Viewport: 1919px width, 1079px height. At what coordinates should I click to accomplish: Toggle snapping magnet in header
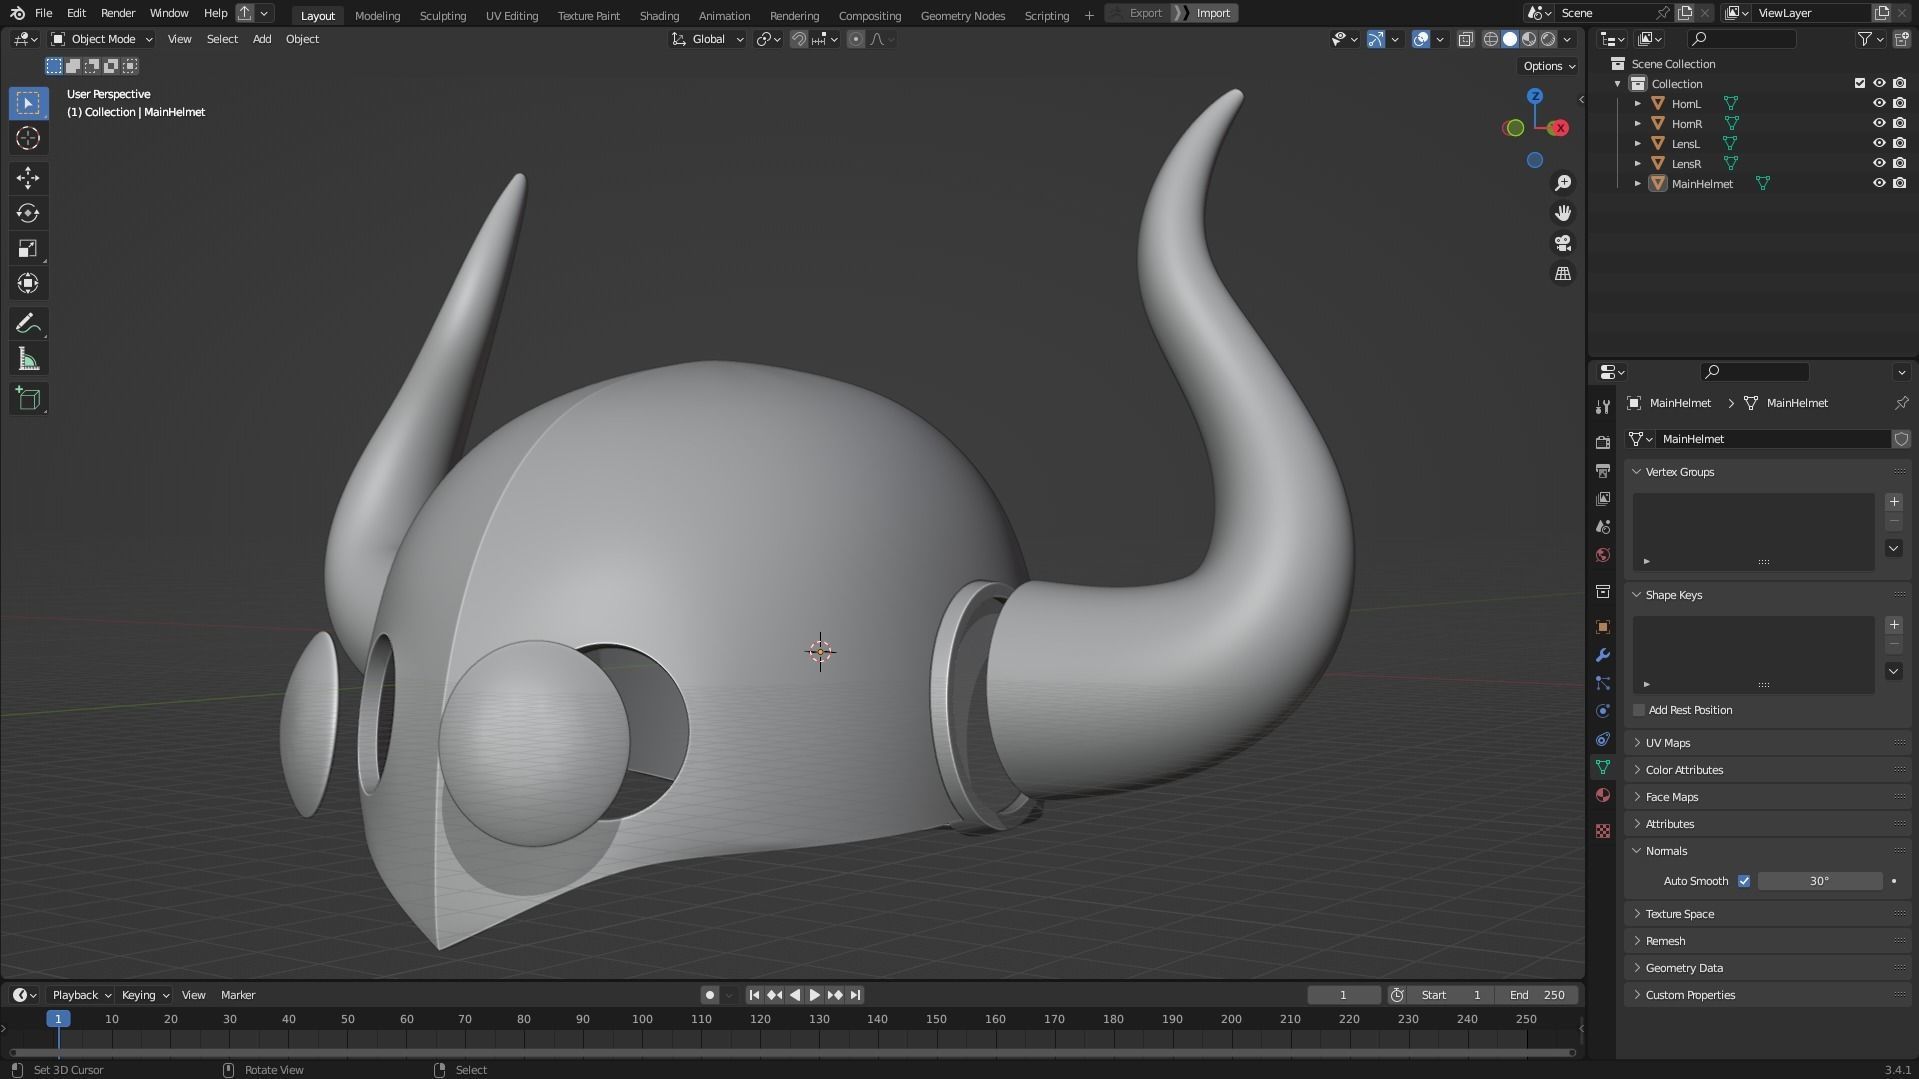point(798,39)
